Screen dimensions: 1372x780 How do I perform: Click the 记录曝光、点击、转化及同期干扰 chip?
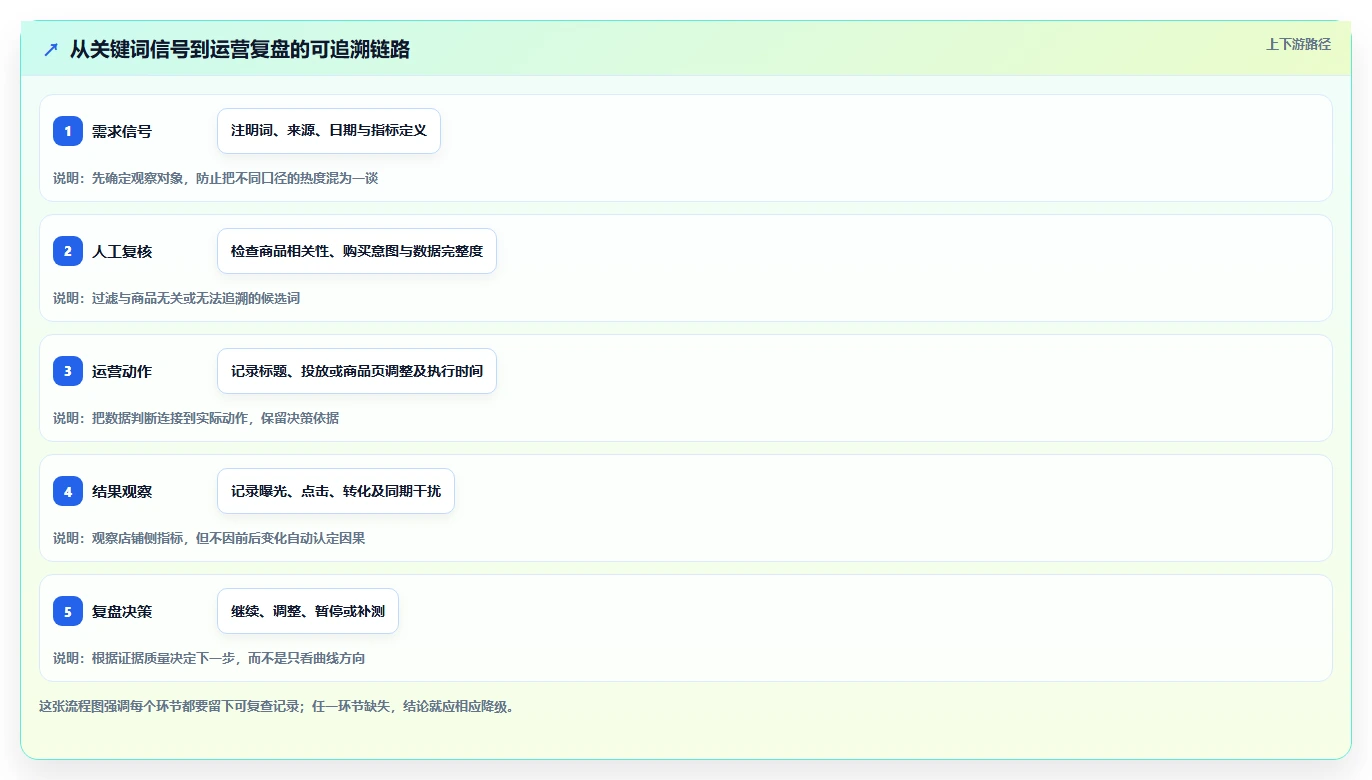coord(336,491)
